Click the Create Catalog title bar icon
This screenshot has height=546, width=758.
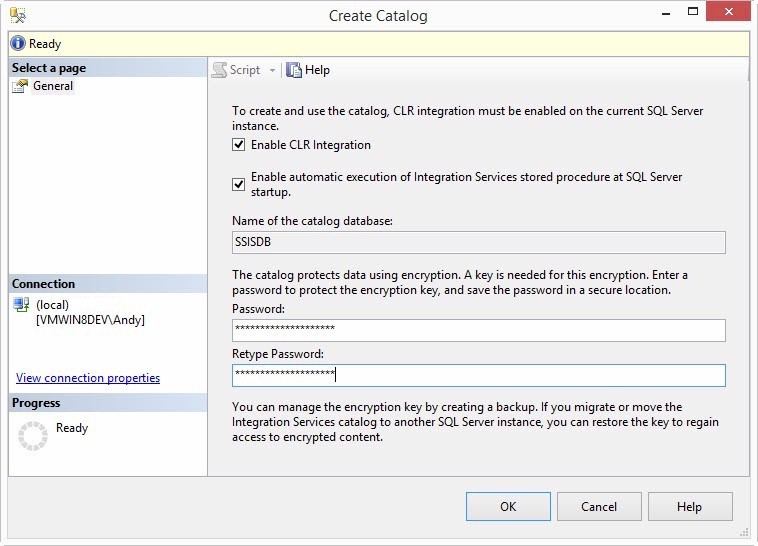coord(18,15)
